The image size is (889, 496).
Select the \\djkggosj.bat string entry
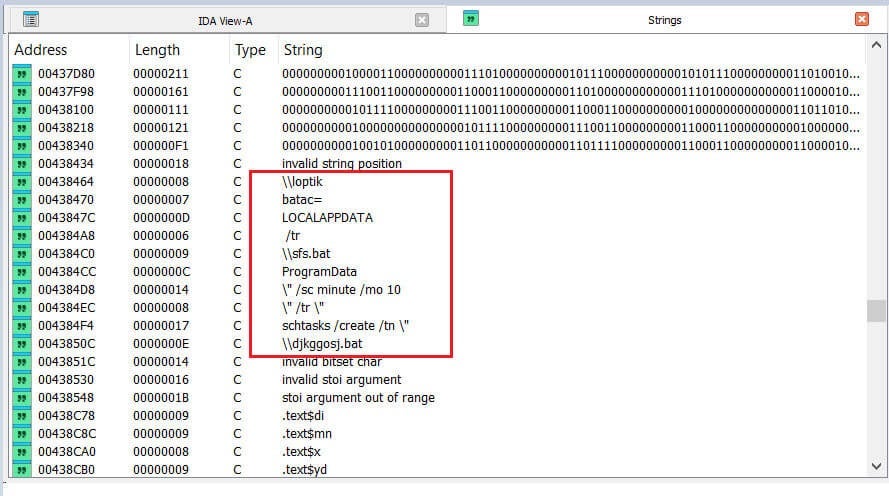tap(322, 344)
